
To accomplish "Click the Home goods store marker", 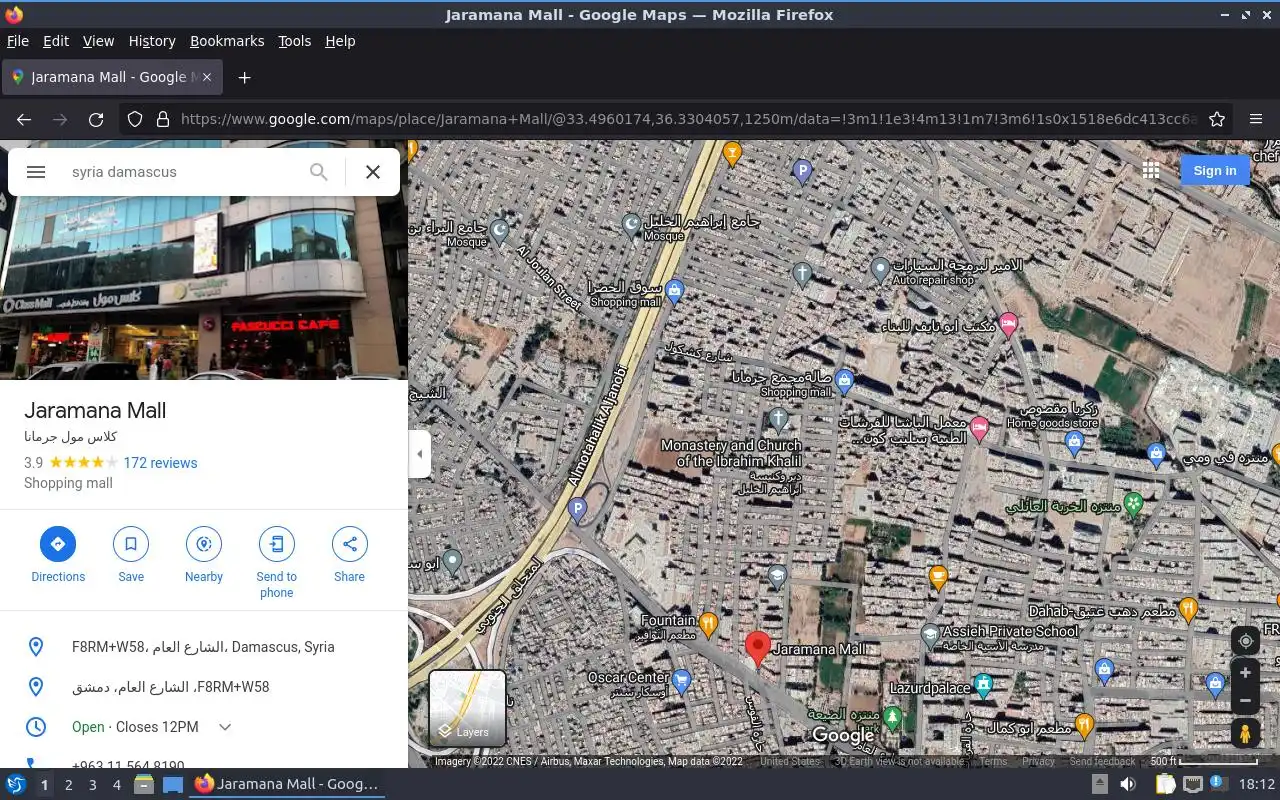I will click(1075, 443).
